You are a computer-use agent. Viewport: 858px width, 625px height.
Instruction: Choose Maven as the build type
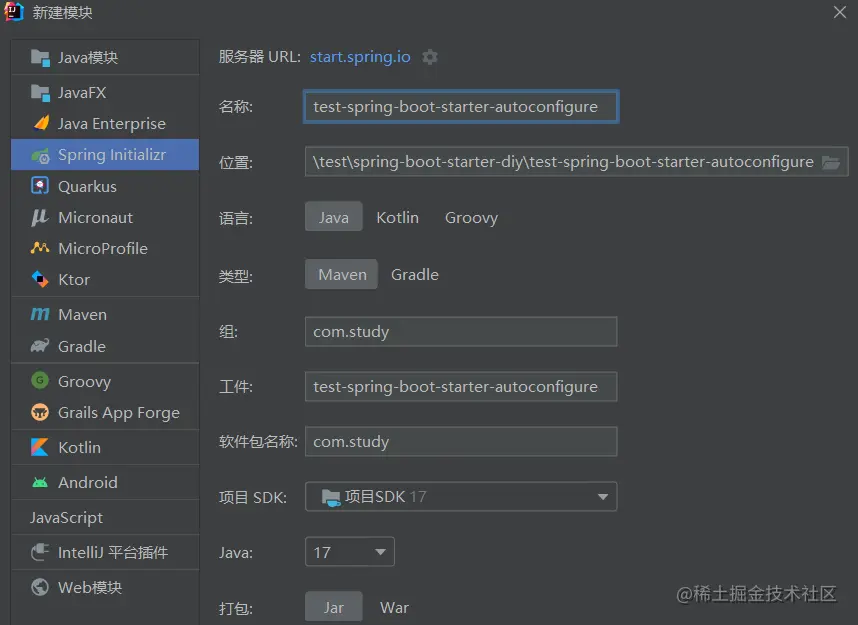pyautogui.click(x=342, y=274)
